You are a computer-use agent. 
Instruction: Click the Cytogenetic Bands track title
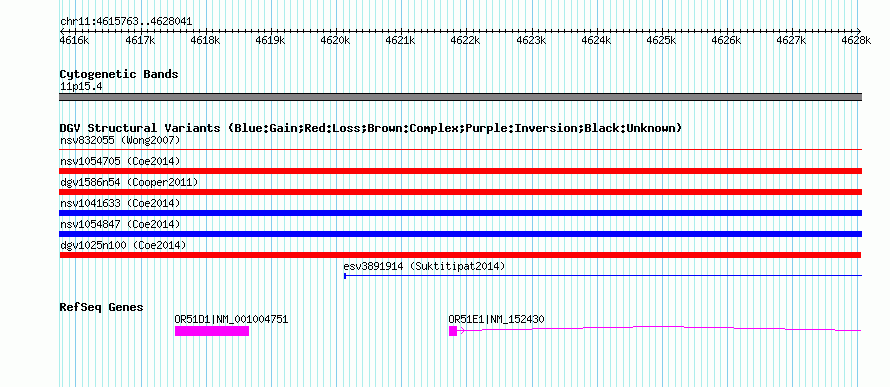[x=119, y=74]
